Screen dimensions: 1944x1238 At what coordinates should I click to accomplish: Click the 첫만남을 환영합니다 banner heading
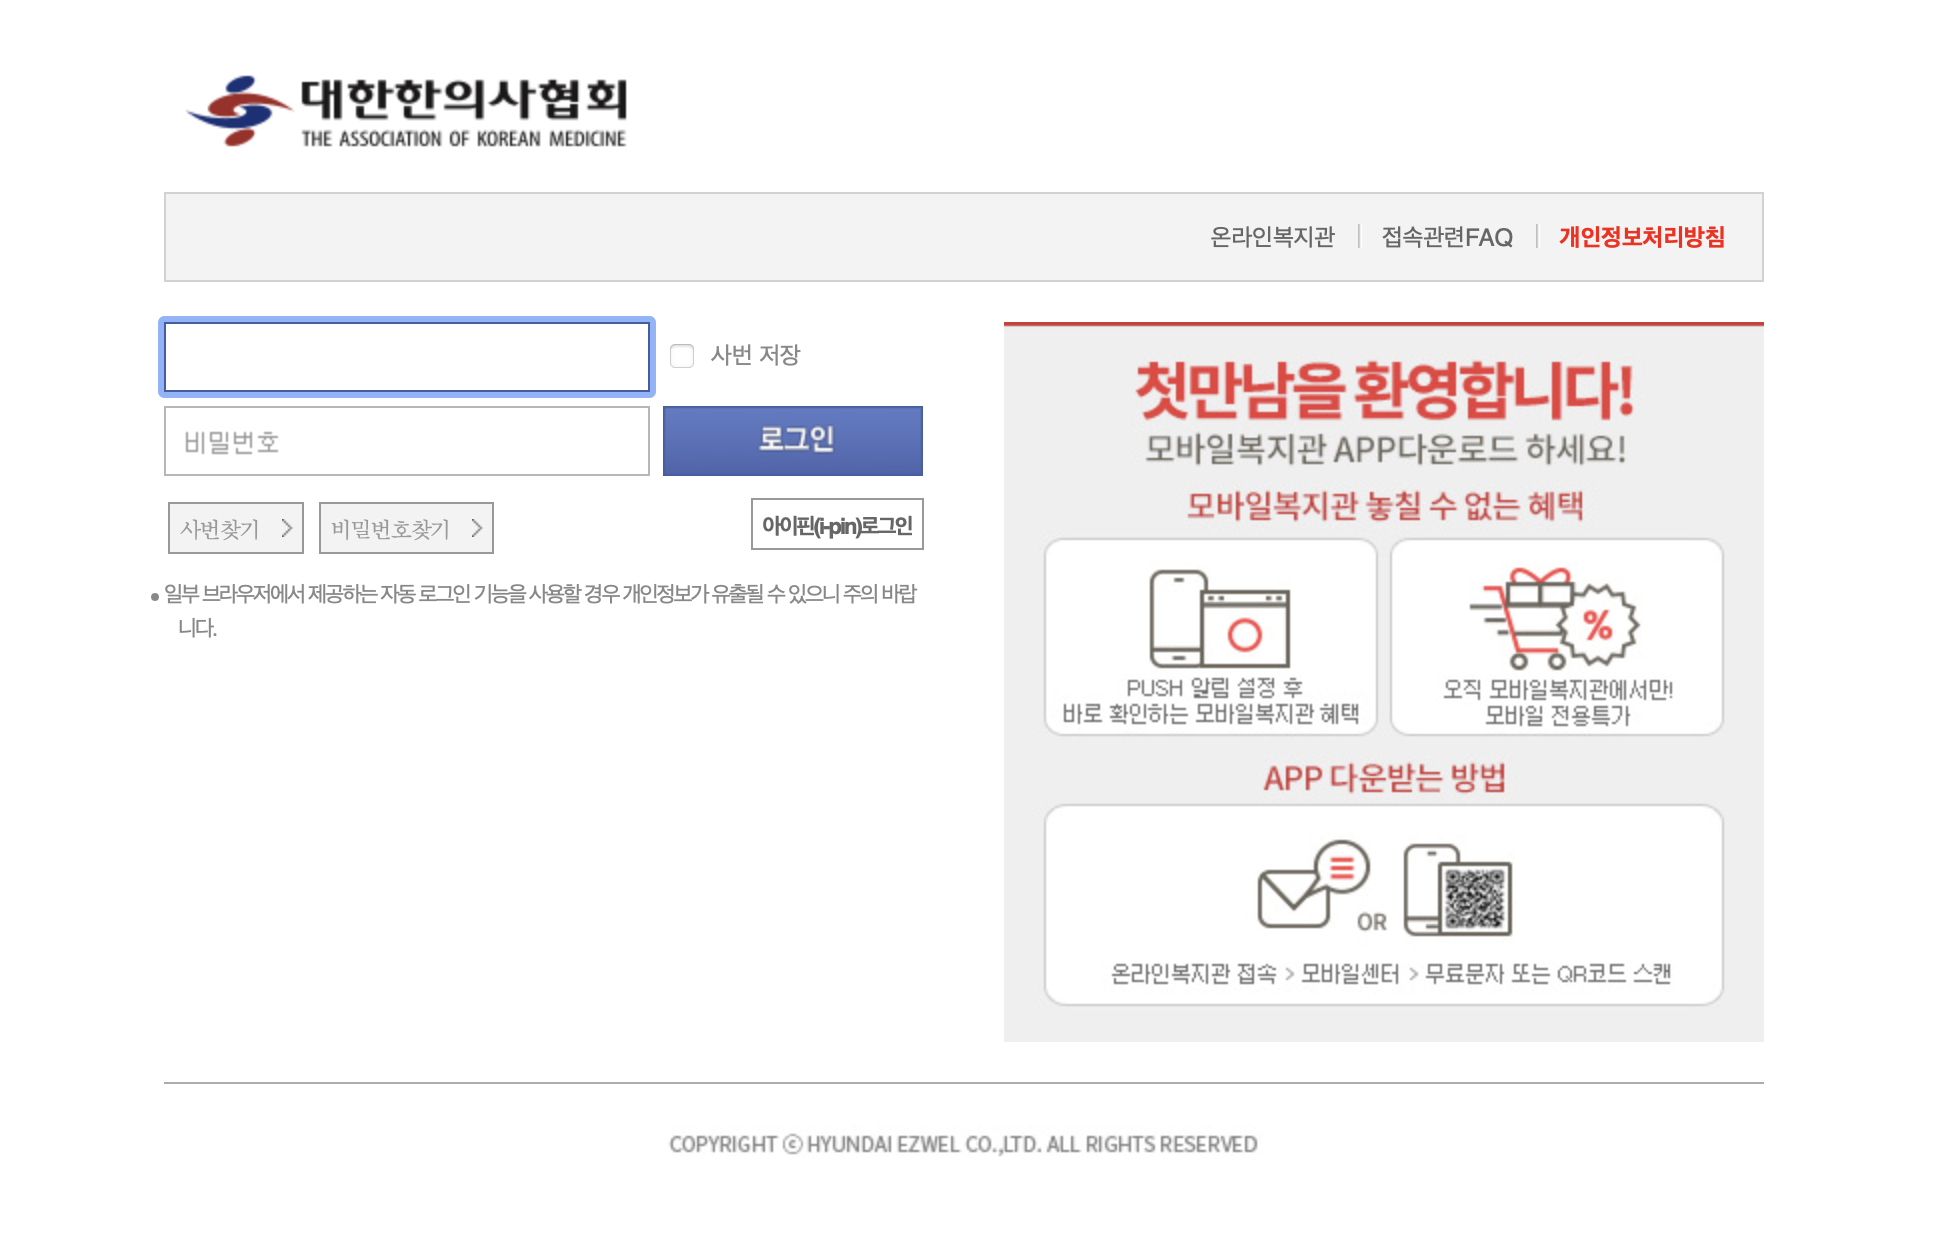pyautogui.click(x=1383, y=391)
